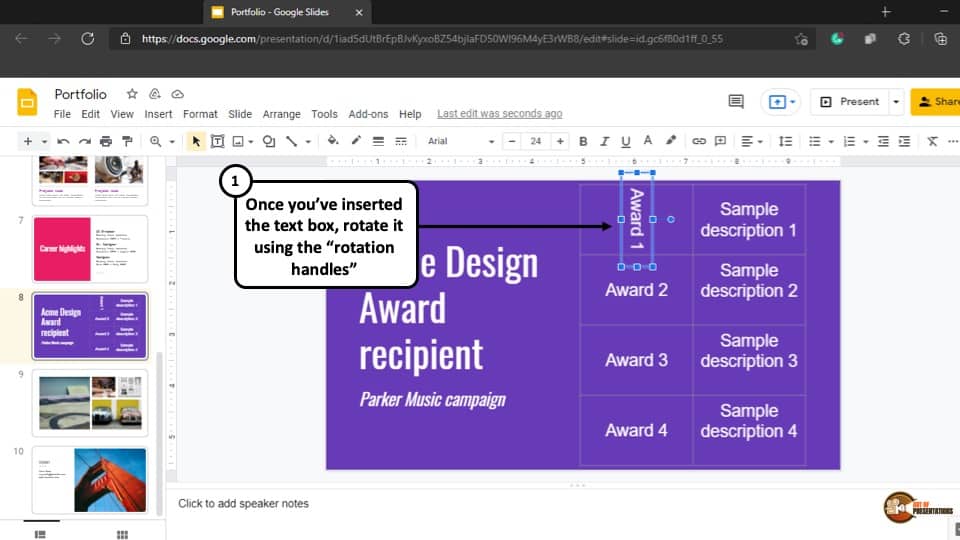Add a comment from toolbar

[721, 141]
